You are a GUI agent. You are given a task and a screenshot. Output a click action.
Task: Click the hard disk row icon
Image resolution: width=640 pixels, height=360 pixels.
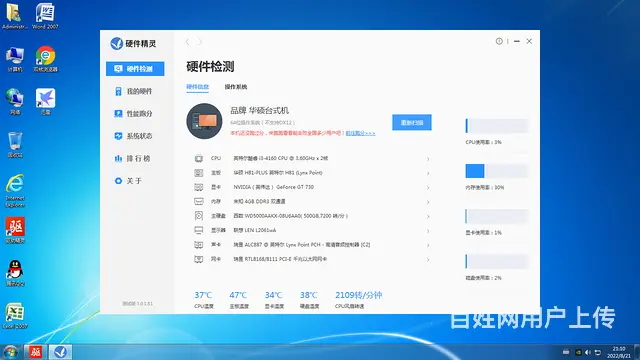tap(199, 216)
